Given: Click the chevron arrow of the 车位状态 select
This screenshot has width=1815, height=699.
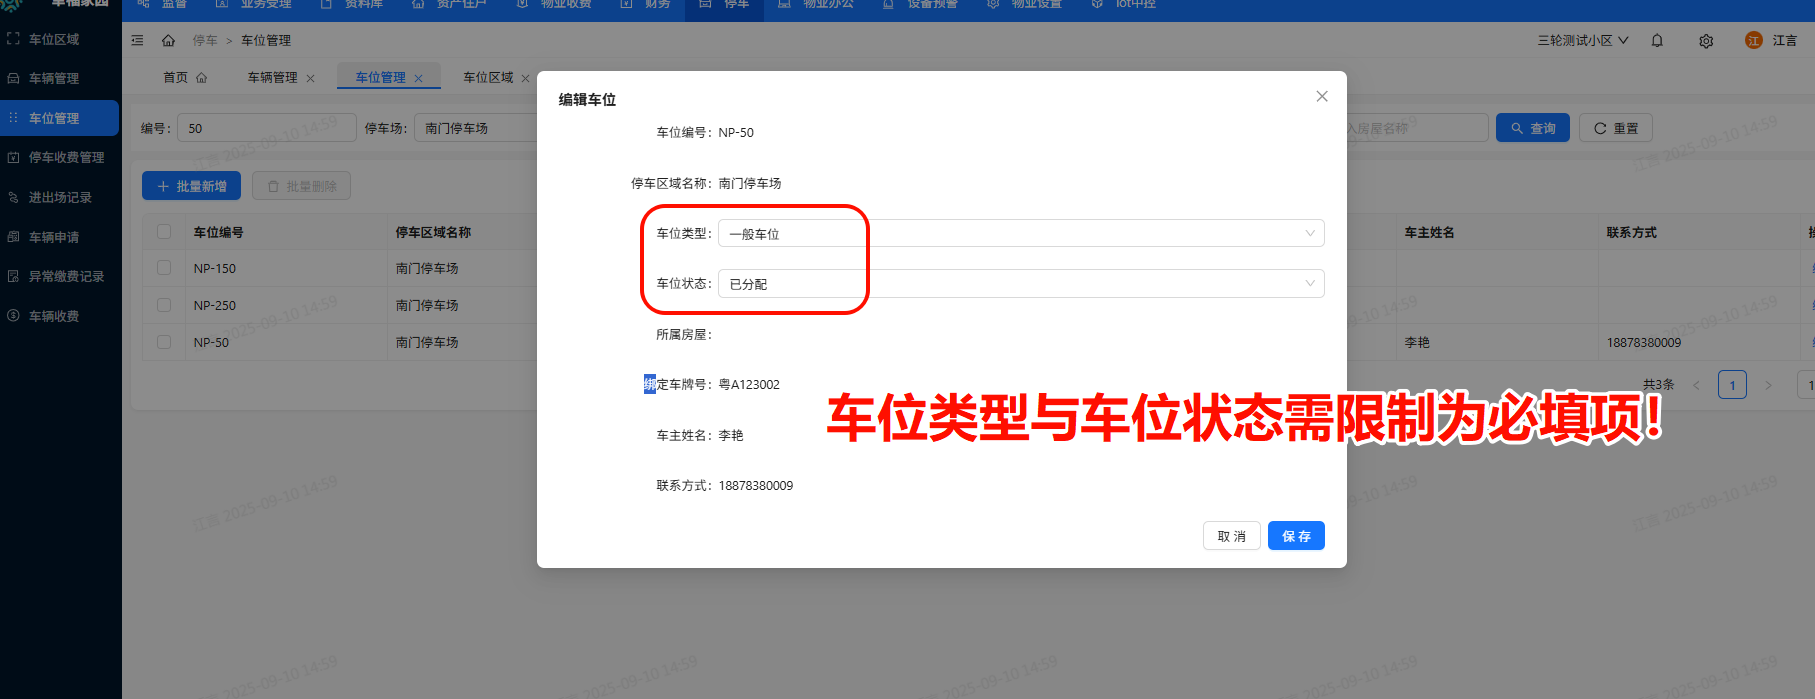Looking at the screenshot, I should click(x=1309, y=283).
